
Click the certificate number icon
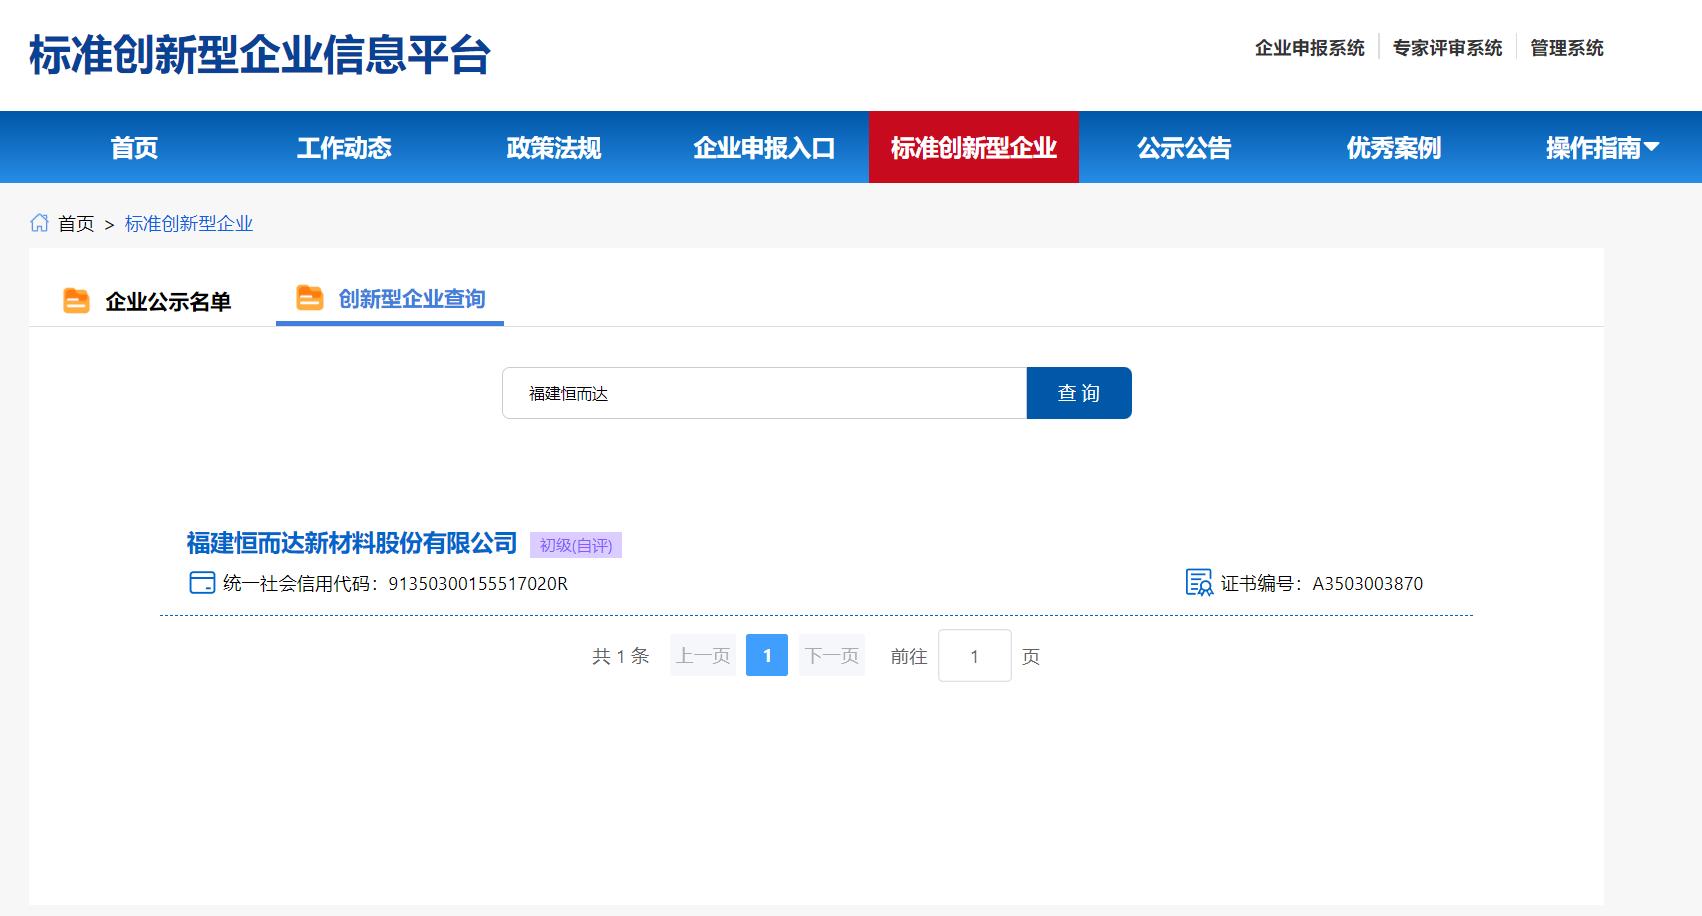pyautogui.click(x=1198, y=583)
